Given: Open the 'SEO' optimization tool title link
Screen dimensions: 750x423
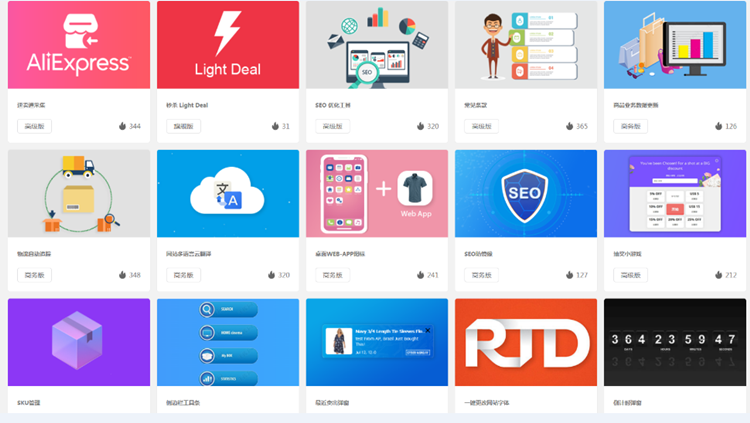Looking at the screenshot, I should click(x=333, y=105).
